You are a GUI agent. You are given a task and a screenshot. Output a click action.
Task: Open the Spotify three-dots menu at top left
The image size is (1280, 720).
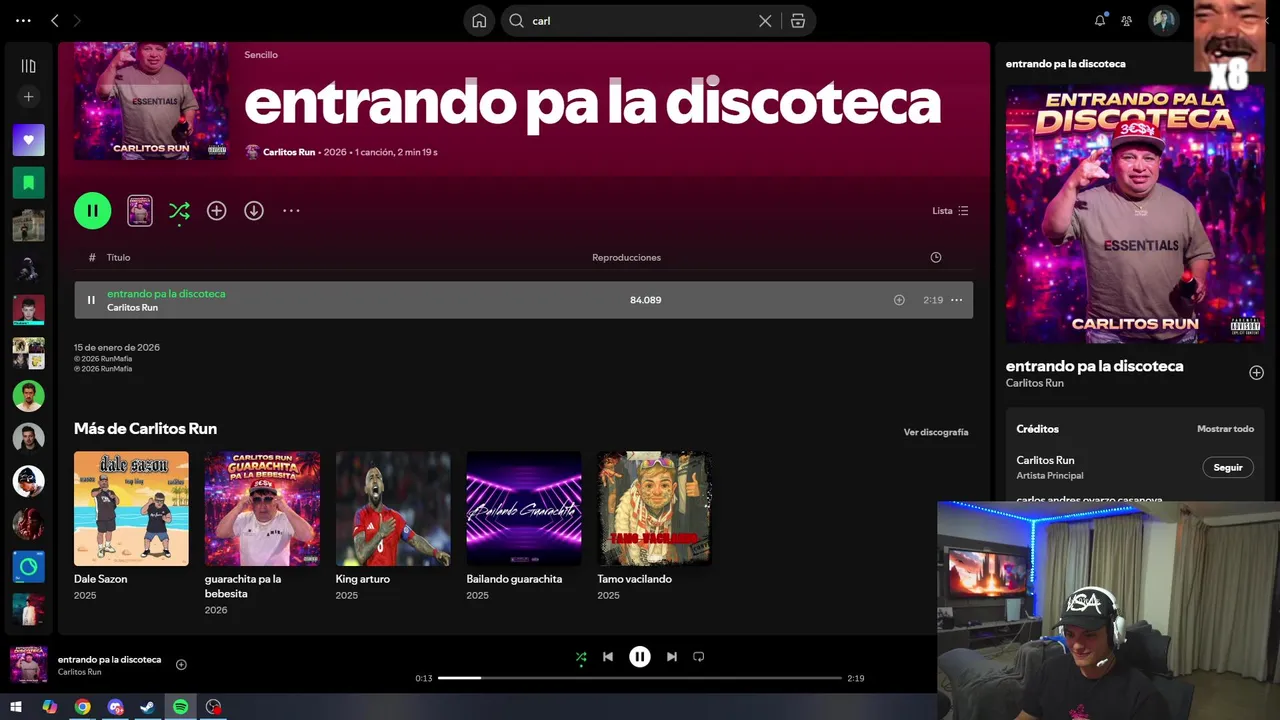click(x=23, y=20)
